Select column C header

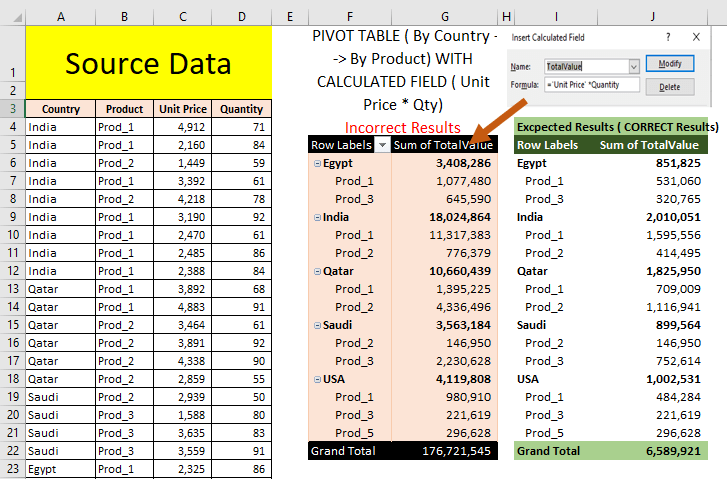coord(183,17)
